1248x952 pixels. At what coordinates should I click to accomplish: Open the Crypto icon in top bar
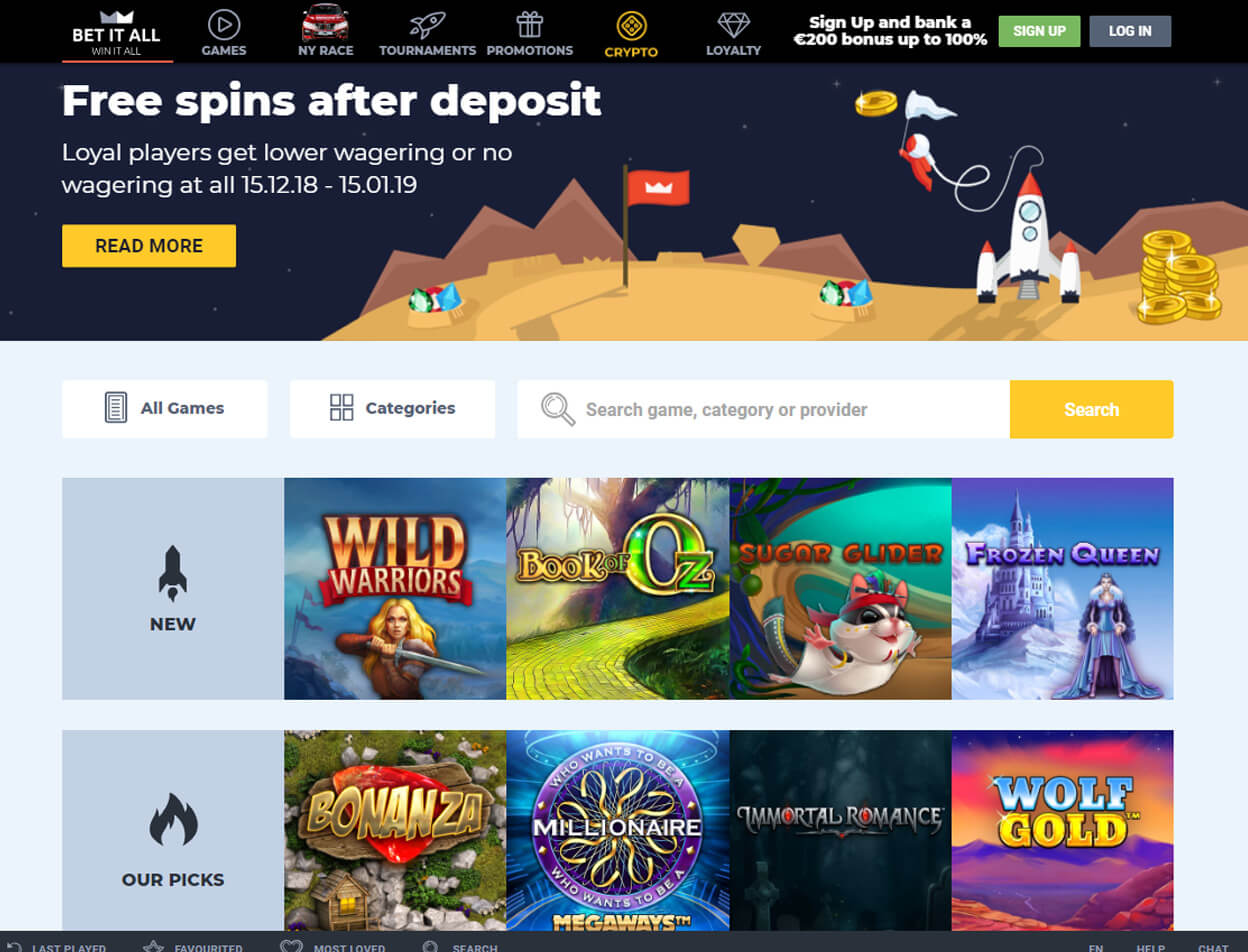click(x=631, y=26)
